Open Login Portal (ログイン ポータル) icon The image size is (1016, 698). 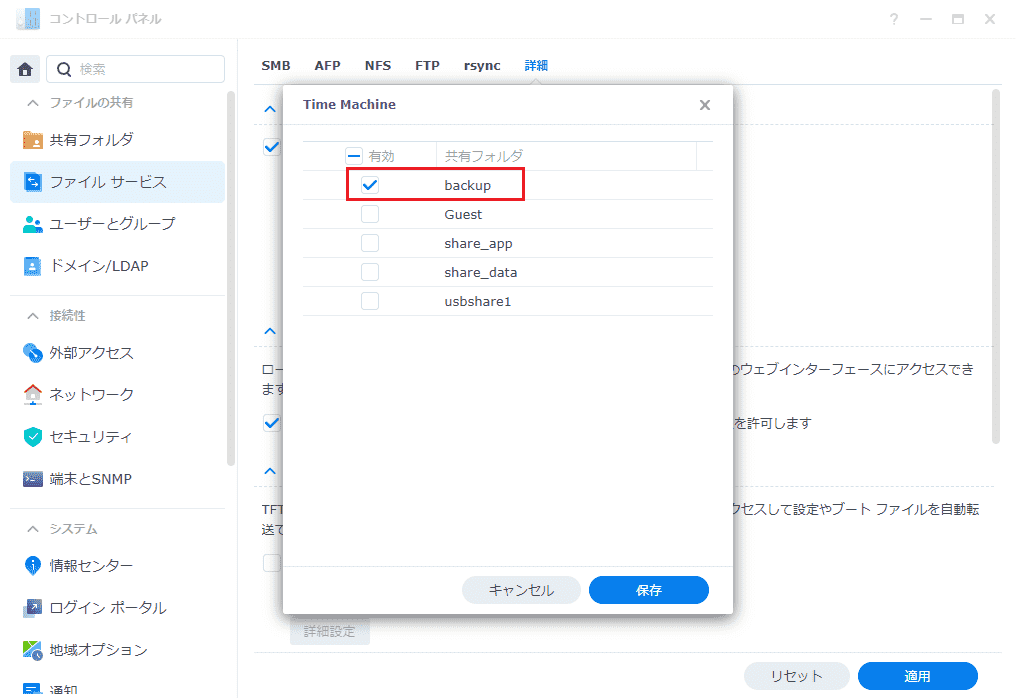[32, 608]
